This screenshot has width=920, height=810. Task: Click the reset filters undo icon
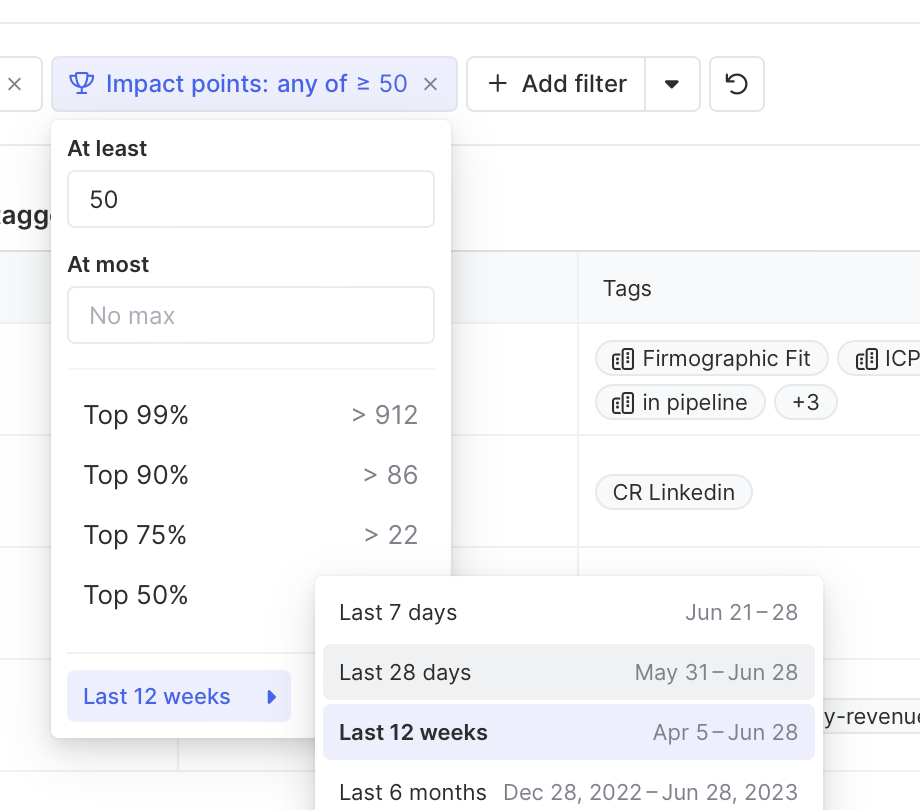pyautogui.click(x=736, y=84)
